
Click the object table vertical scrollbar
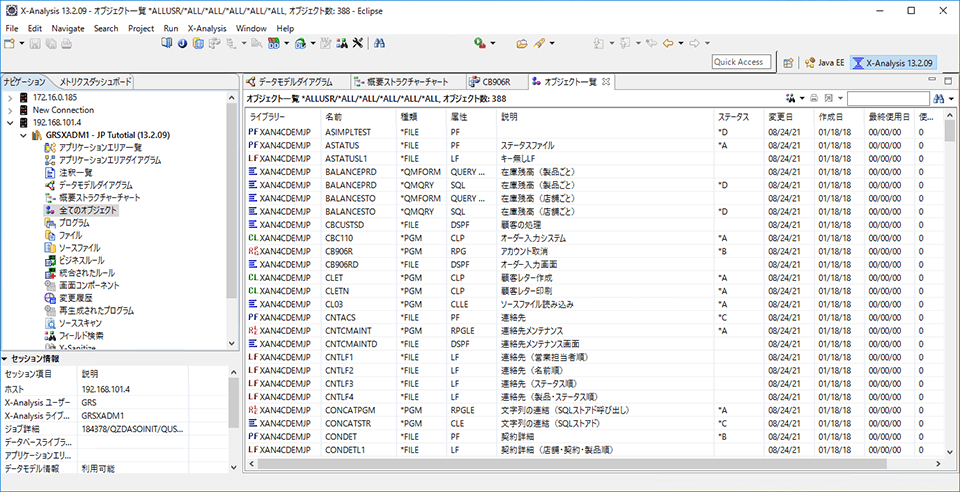[950, 283]
